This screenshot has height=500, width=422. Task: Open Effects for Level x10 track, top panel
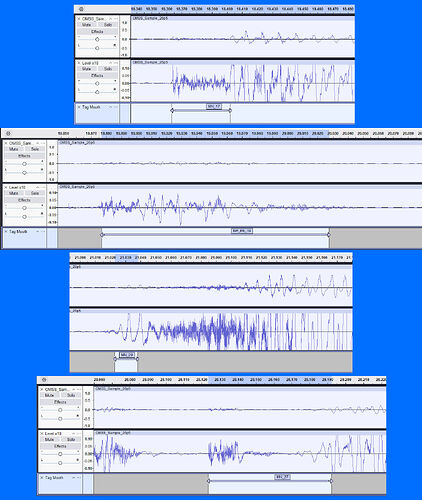(x=97, y=76)
